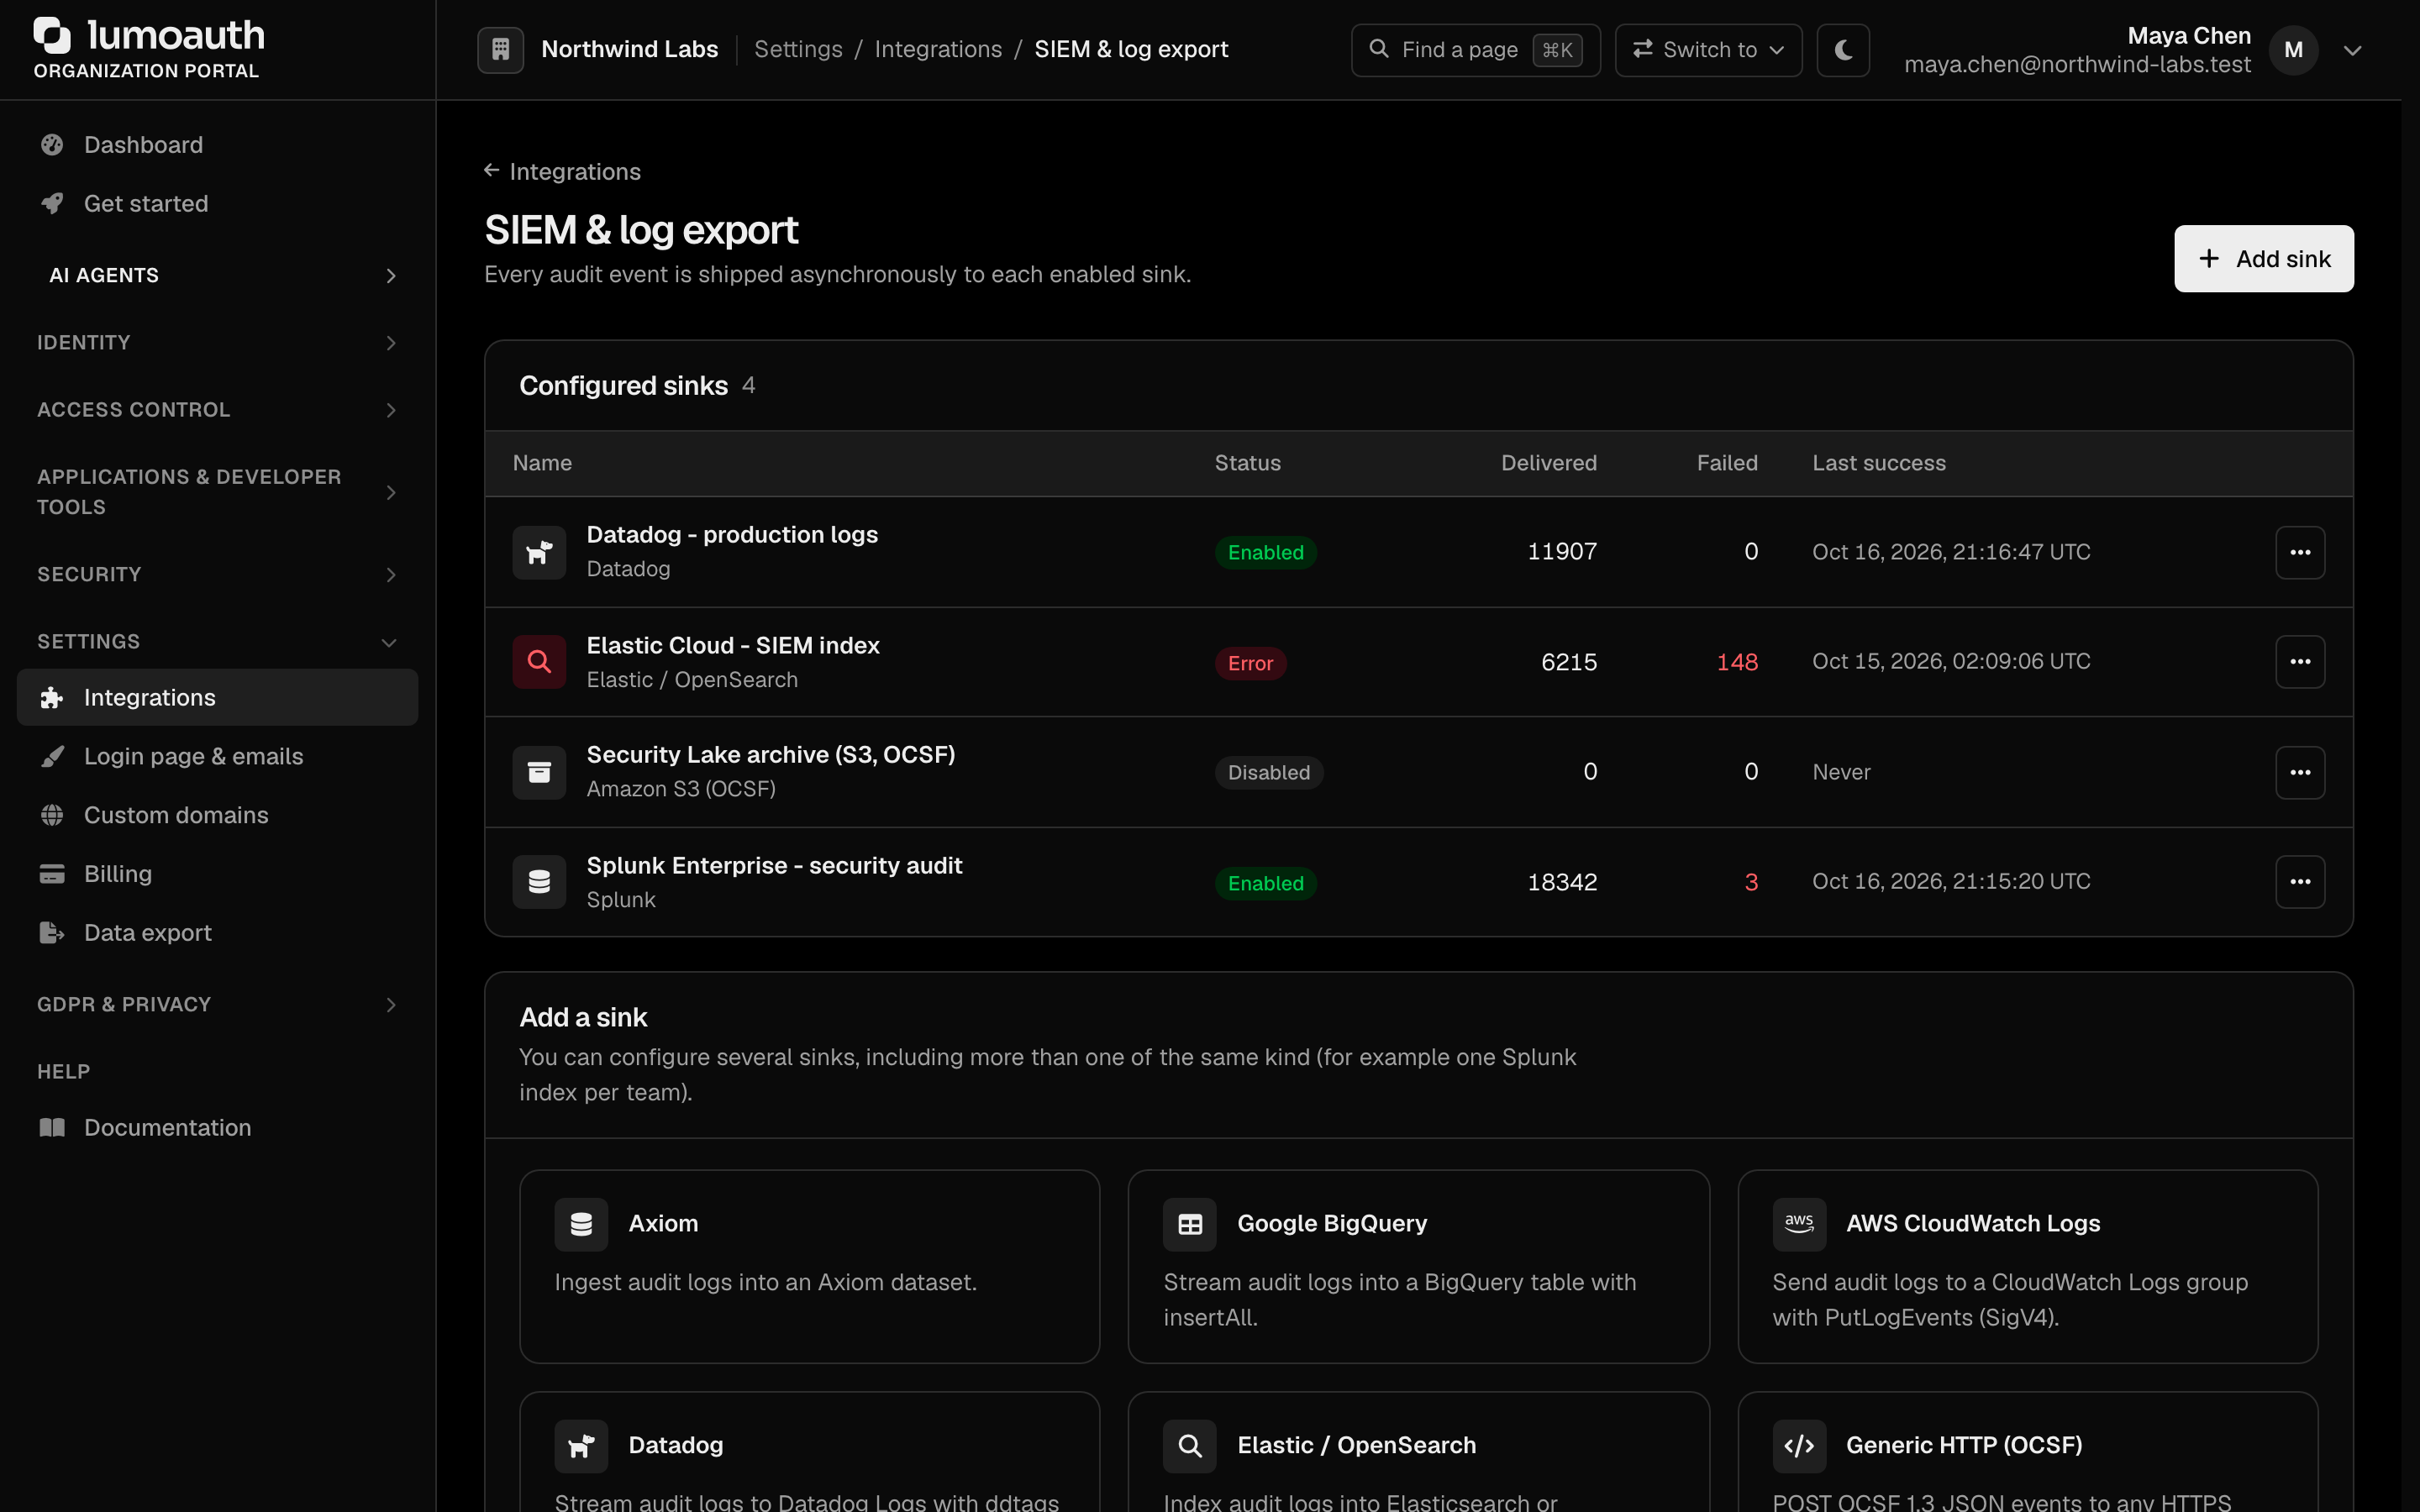Click the Datadog production logs sink icon

539,552
